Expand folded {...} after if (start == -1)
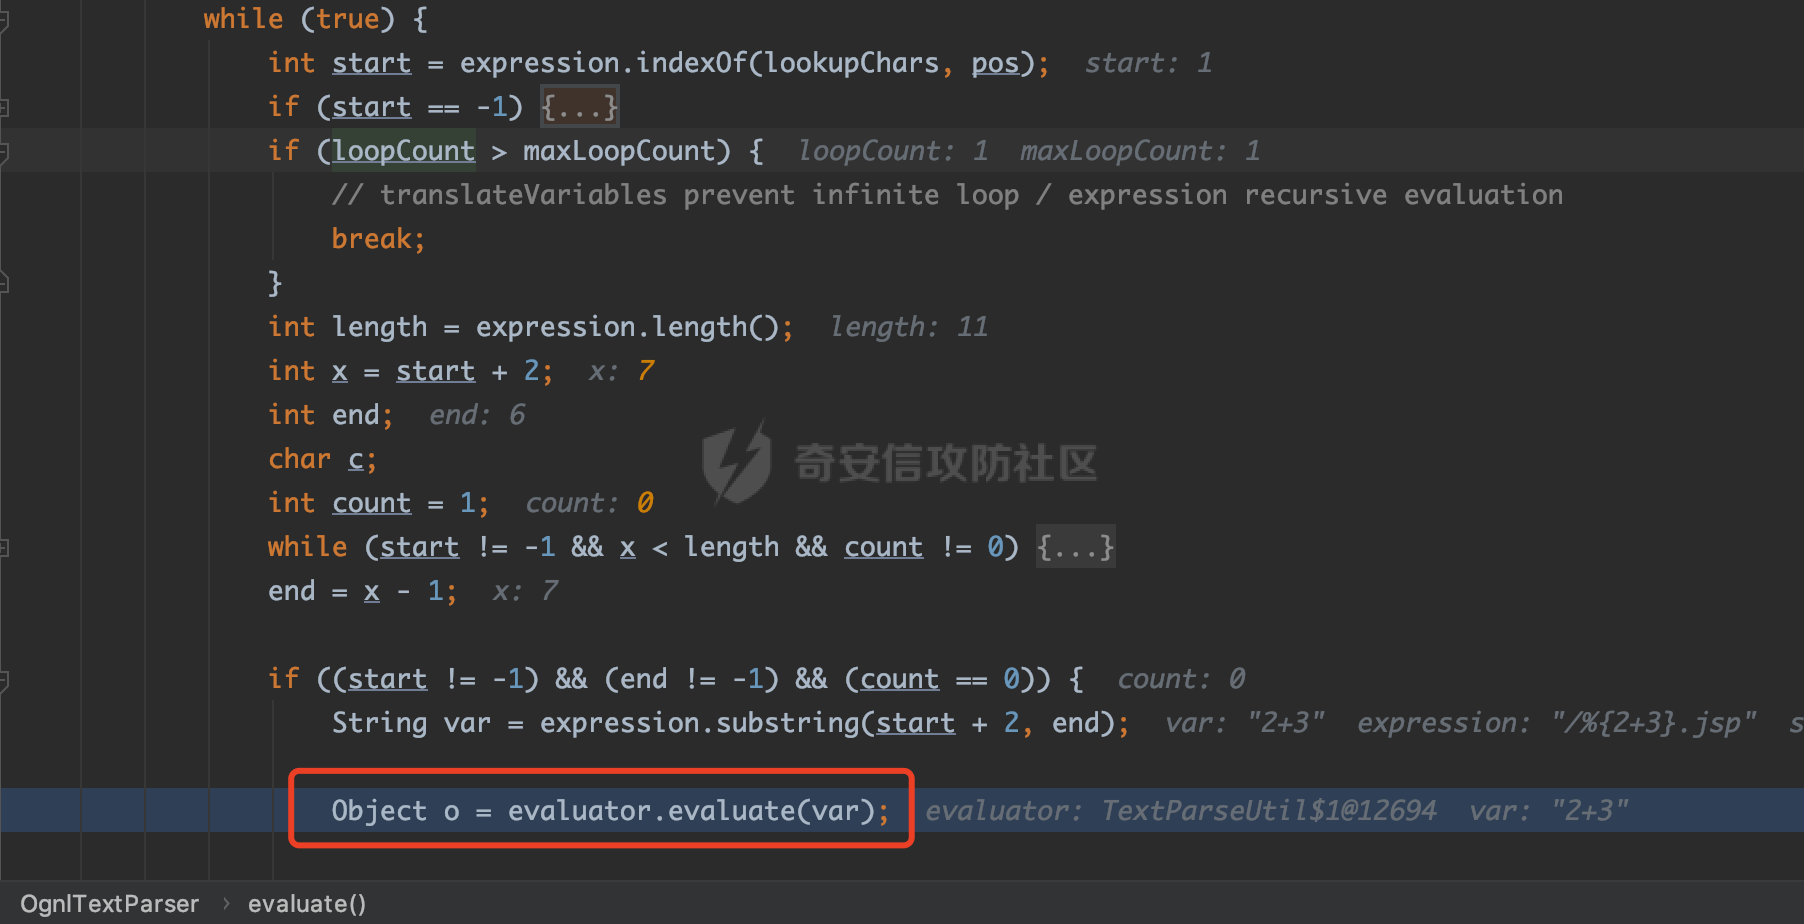 click(x=579, y=107)
